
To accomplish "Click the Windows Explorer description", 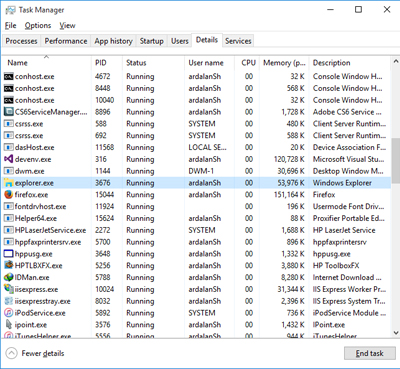I will (x=342, y=183).
